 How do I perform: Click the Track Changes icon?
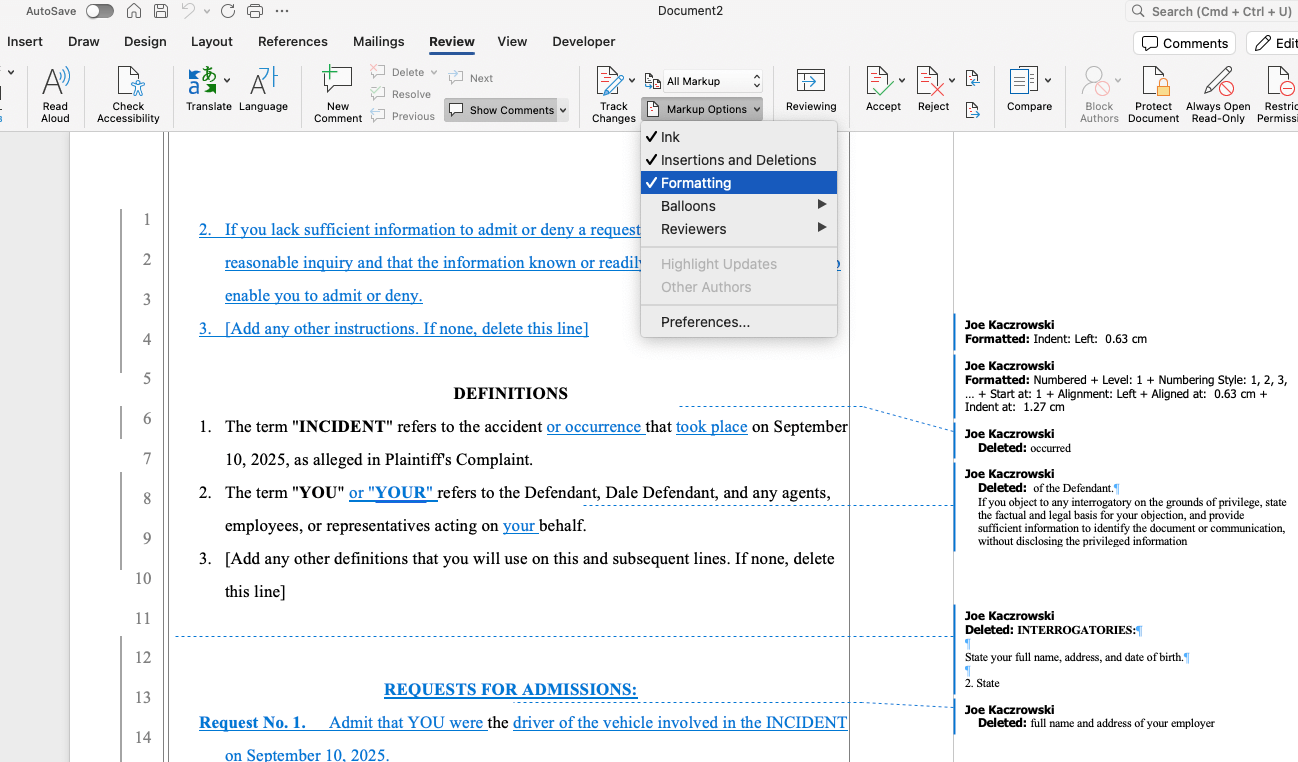[609, 85]
